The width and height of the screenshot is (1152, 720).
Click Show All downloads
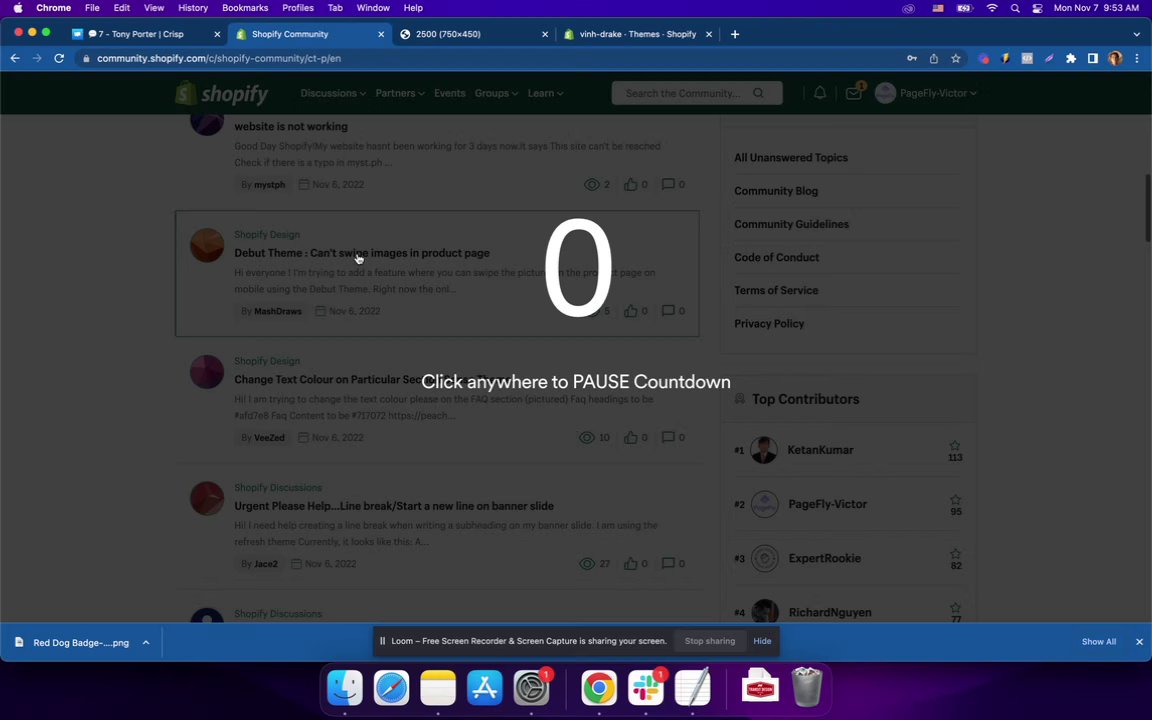click(x=1098, y=641)
